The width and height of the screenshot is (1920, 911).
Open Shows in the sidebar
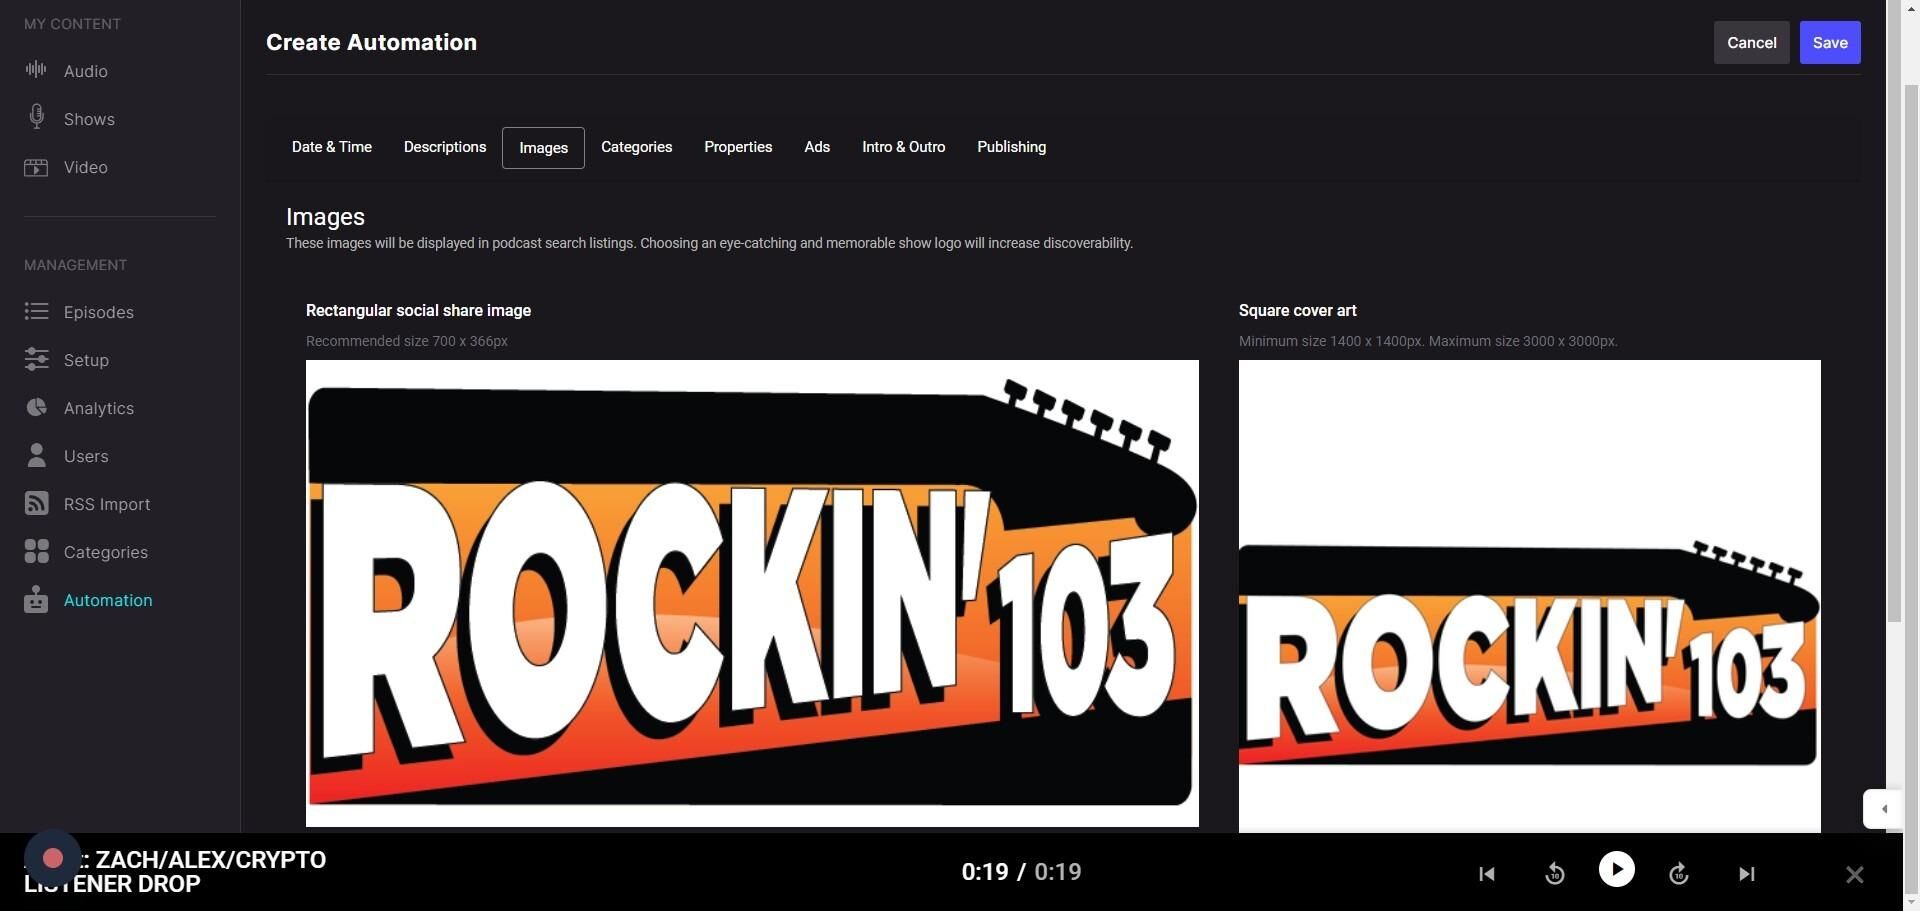pyautogui.click(x=89, y=119)
